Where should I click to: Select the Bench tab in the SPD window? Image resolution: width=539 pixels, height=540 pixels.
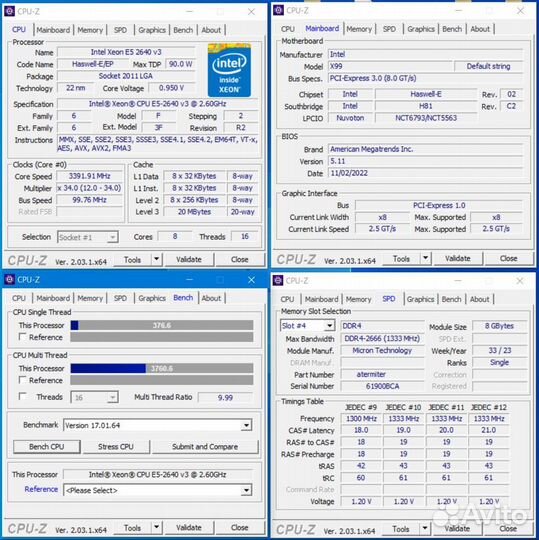pos(451,299)
